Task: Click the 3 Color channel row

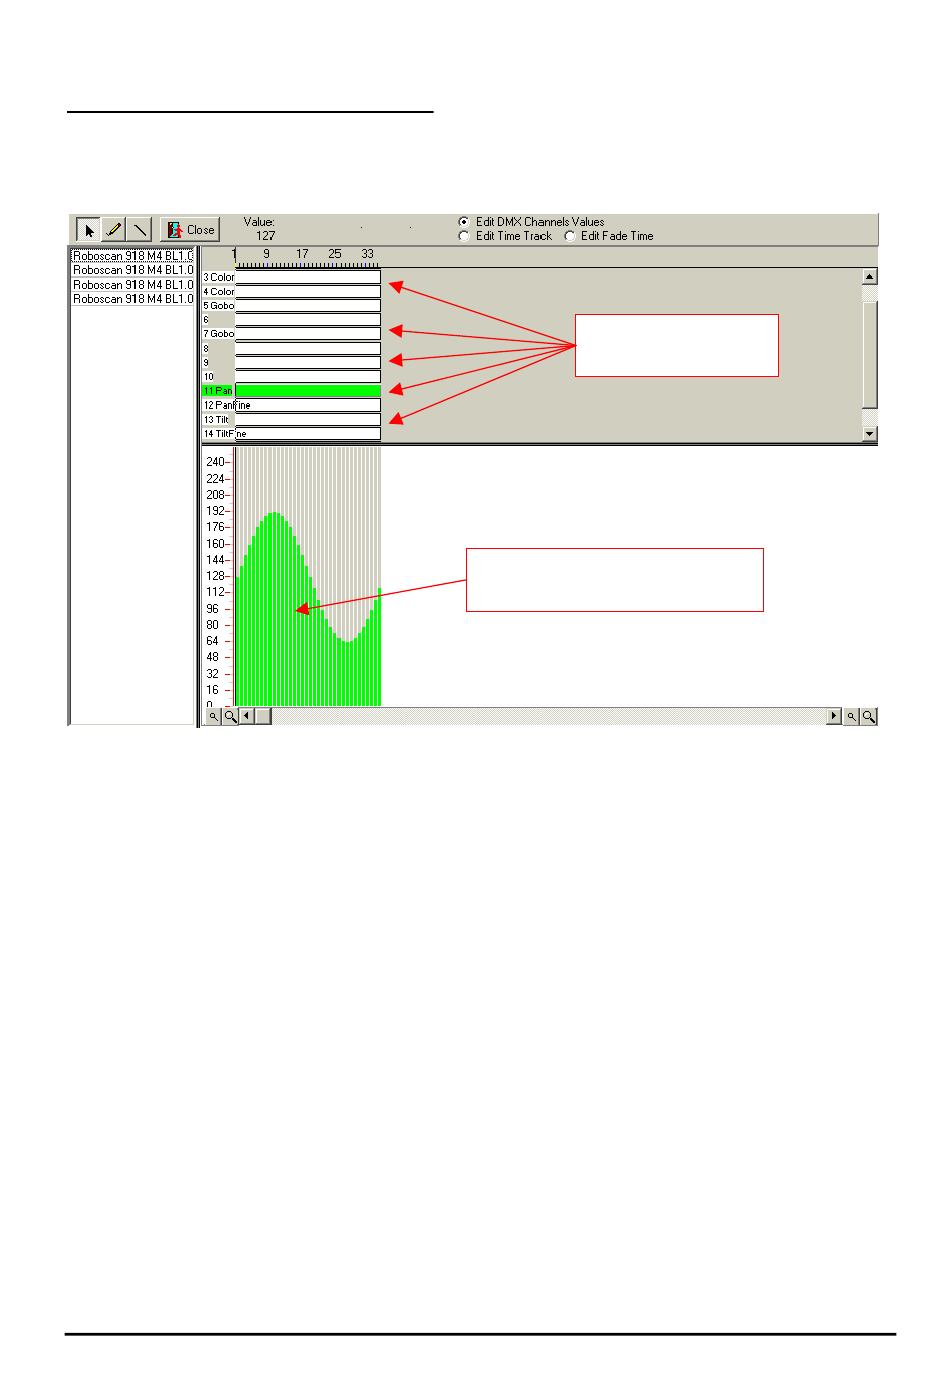Action: 291,277
